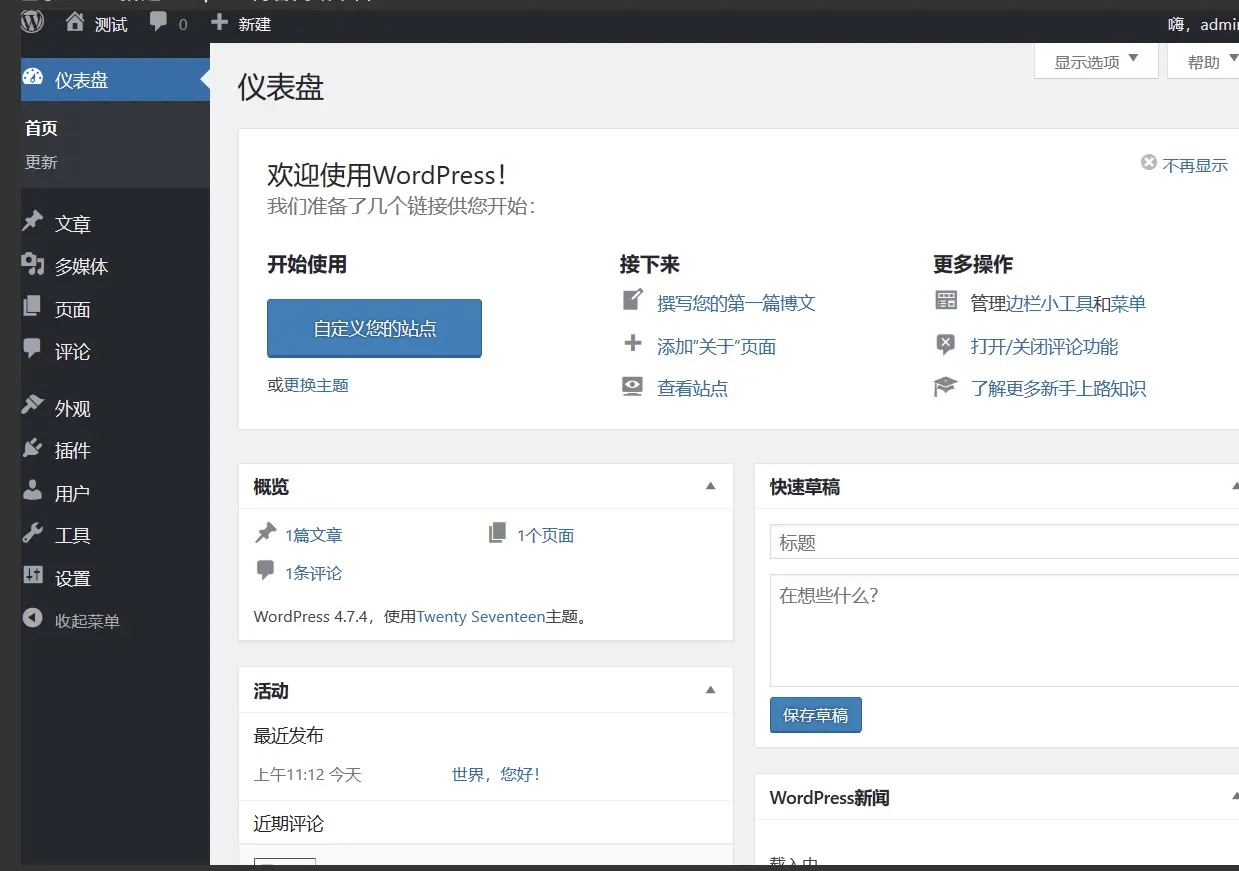1239x871 pixels.
Task: Follow the 了解更多新手上路知识 link
Action: 1058,389
